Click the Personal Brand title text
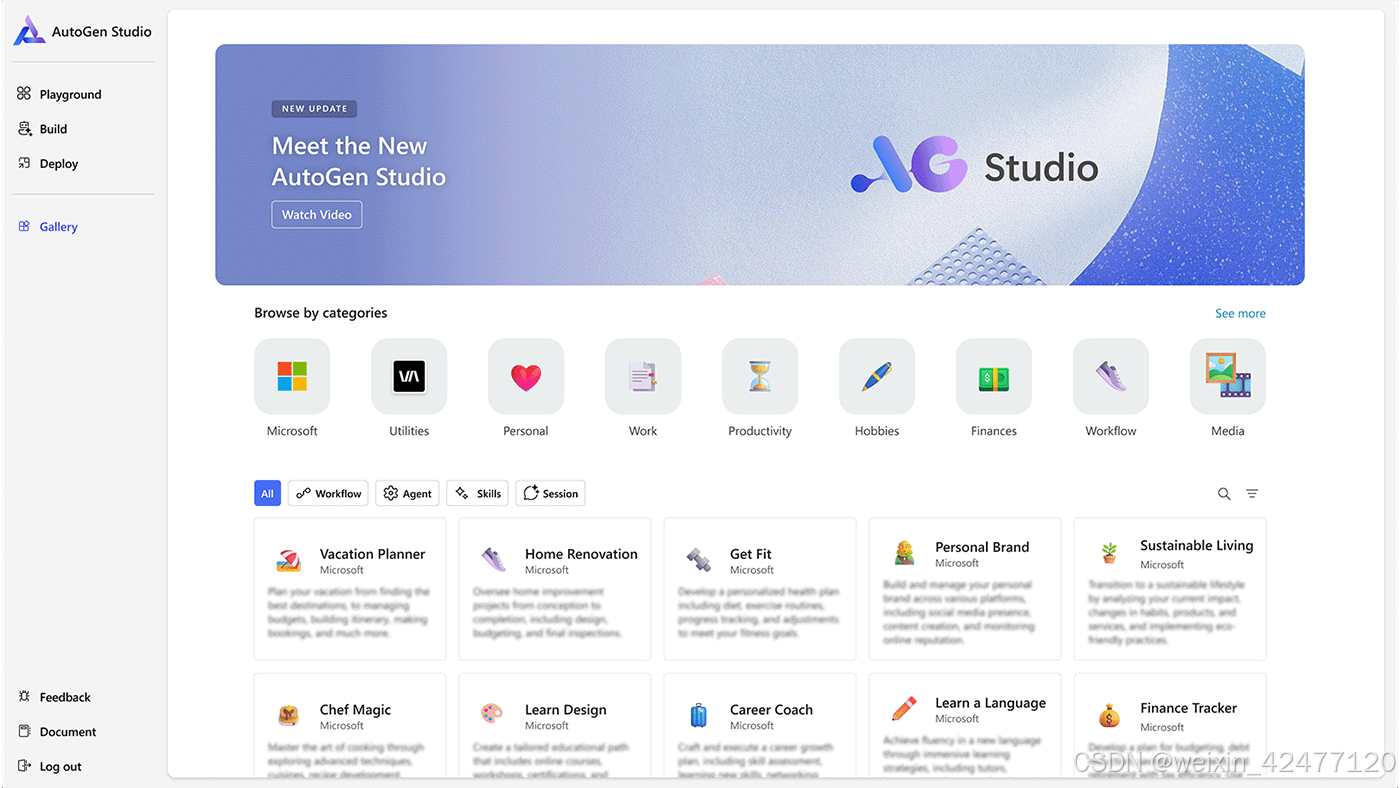 [x=982, y=547]
